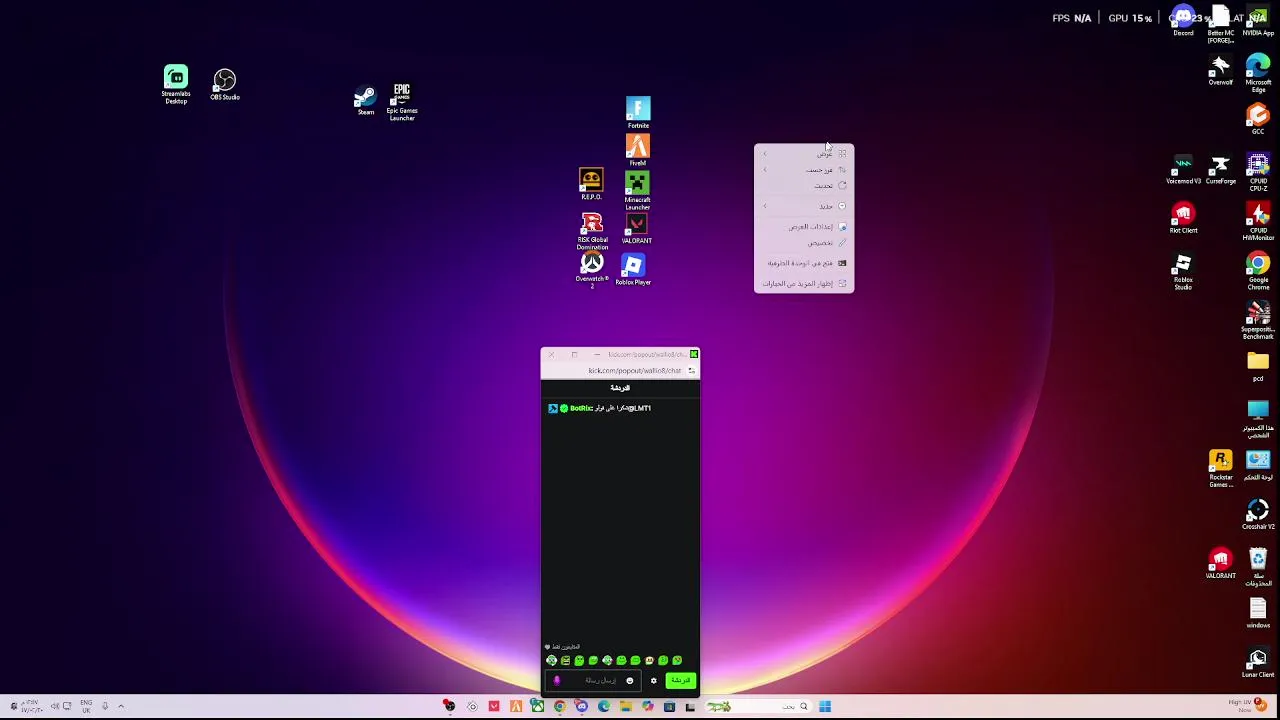
Task: Open File Explorer from the taskbar
Action: (x=626, y=706)
